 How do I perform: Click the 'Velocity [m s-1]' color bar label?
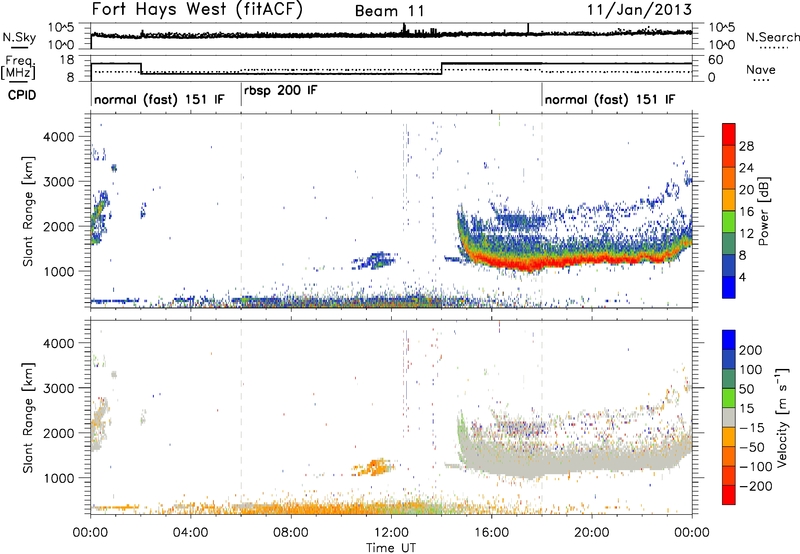[x=781, y=417]
